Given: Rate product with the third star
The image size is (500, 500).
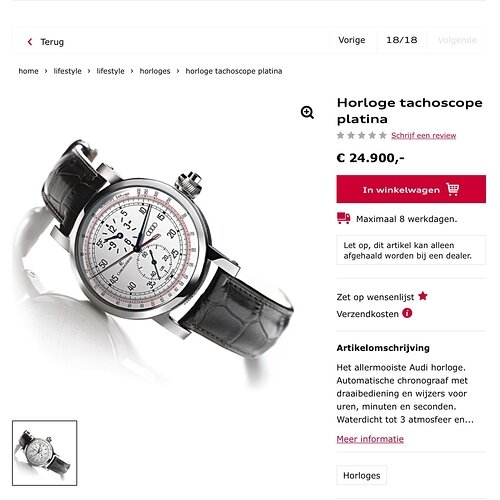Looking at the screenshot, I should click(x=362, y=135).
